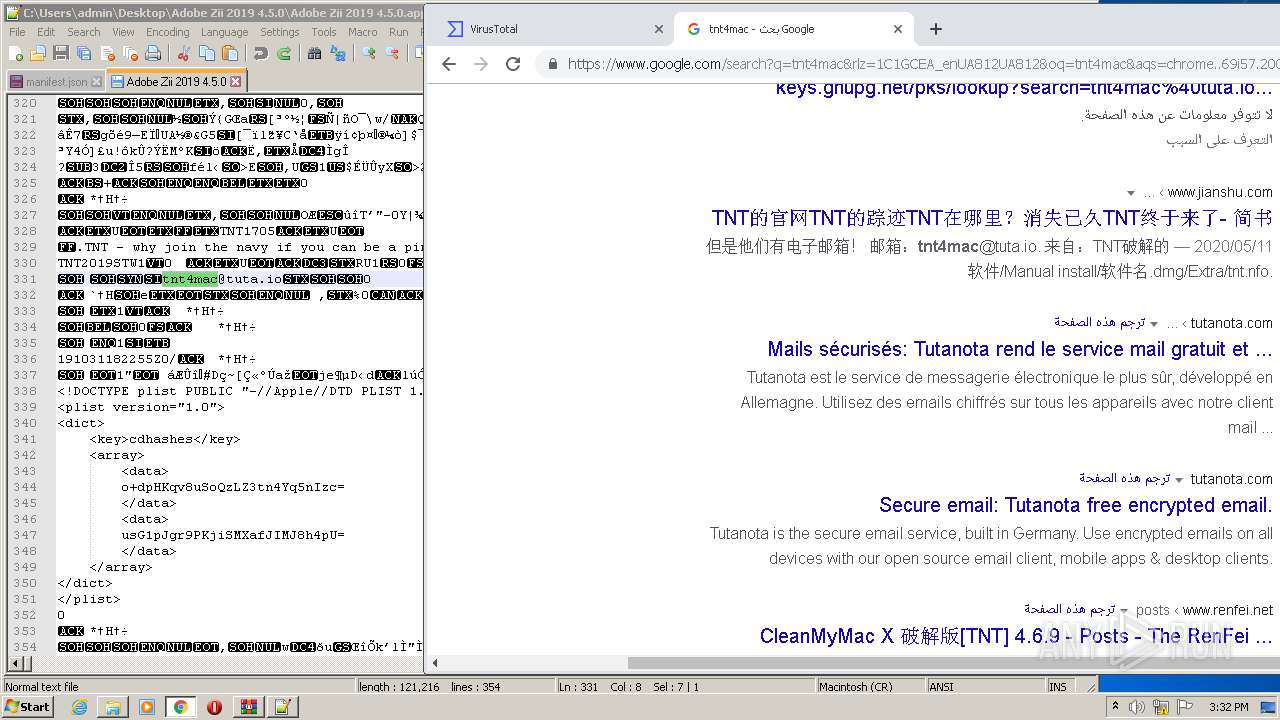Switch to the manifest.json tab
This screenshot has height=720, width=1280.
click(x=55, y=81)
